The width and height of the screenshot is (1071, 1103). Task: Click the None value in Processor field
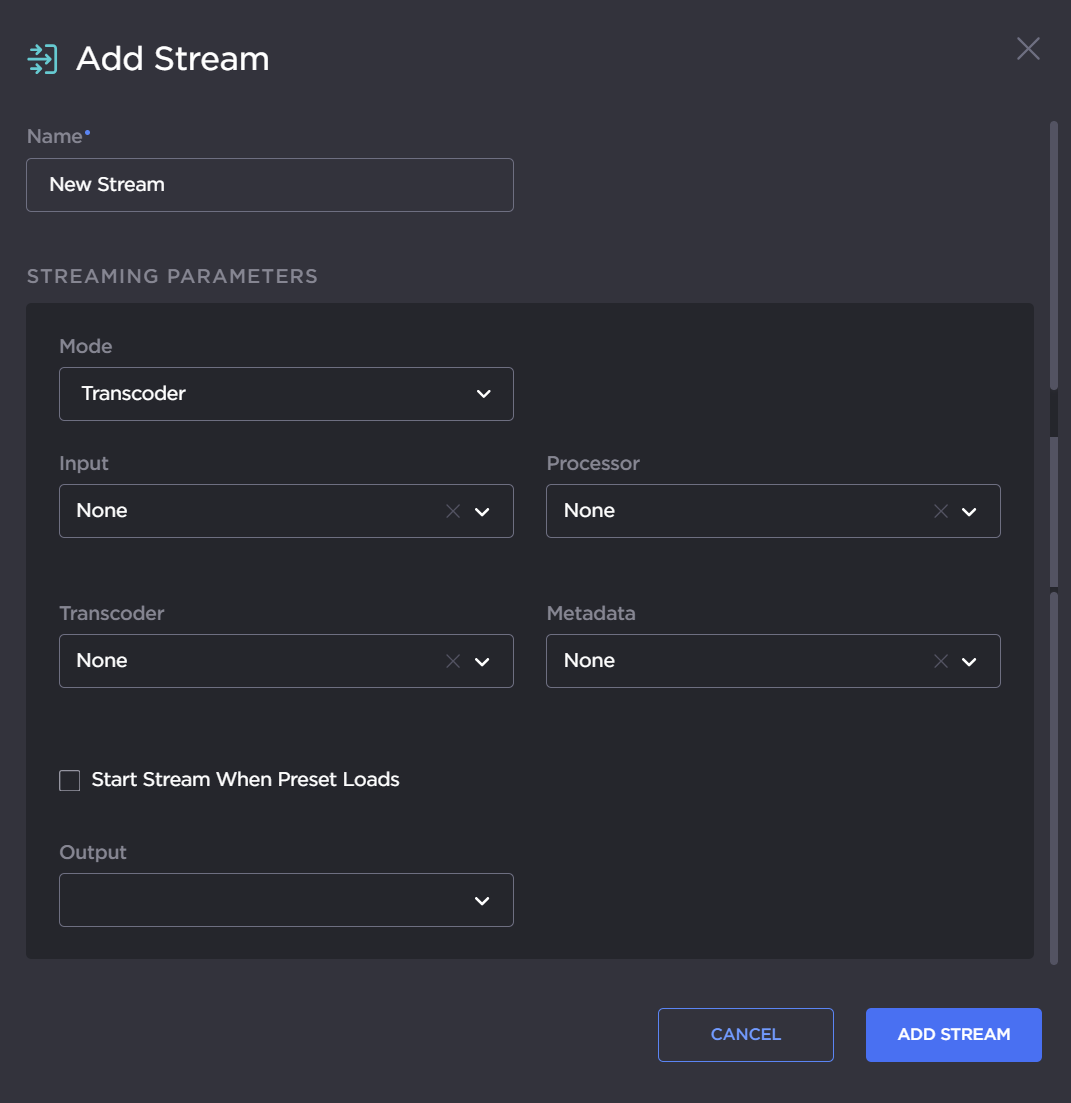pyautogui.click(x=589, y=511)
